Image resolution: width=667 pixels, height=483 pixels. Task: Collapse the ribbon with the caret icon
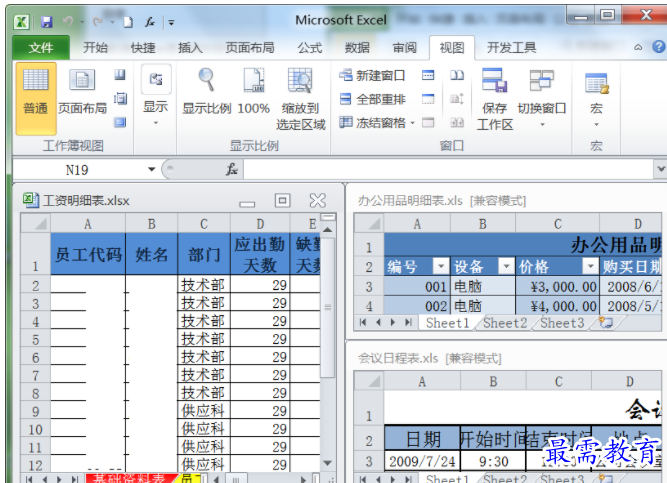[638, 48]
